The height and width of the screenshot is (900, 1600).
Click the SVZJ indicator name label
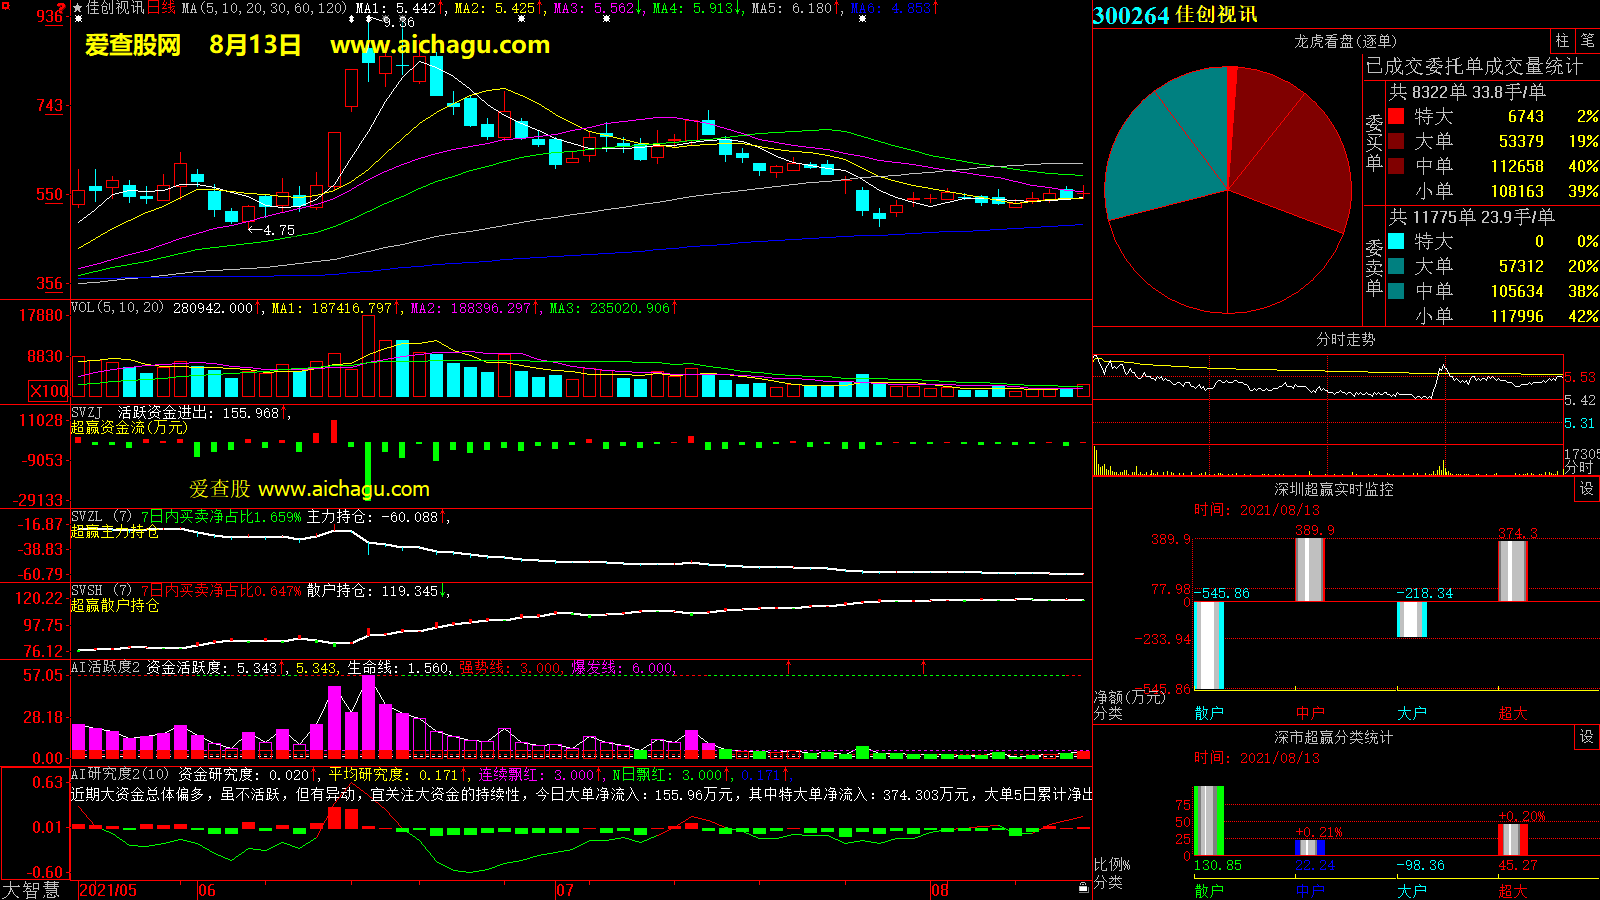pyautogui.click(x=87, y=412)
